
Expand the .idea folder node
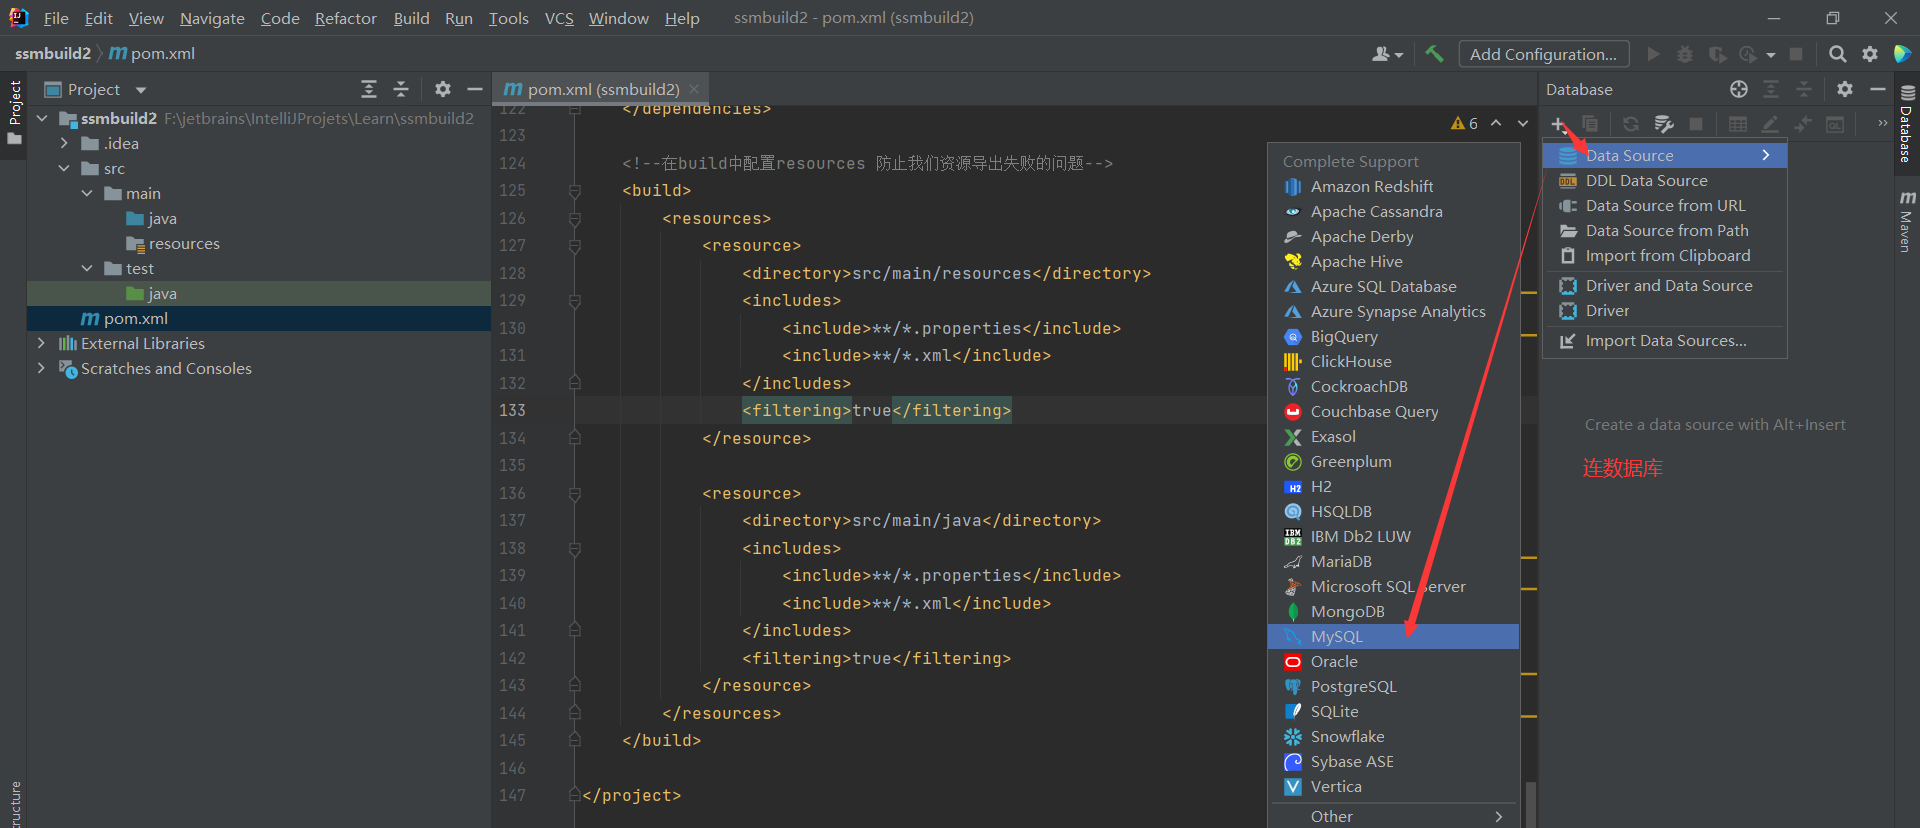(x=64, y=143)
